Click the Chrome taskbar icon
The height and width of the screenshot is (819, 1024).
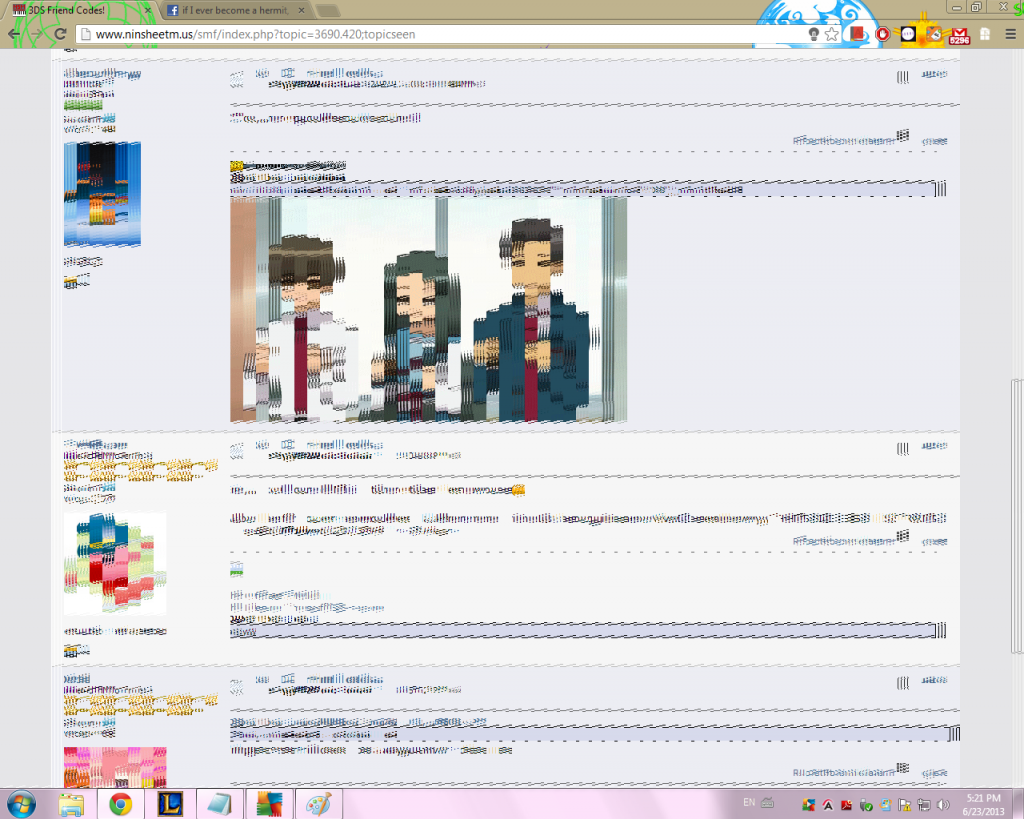point(120,804)
